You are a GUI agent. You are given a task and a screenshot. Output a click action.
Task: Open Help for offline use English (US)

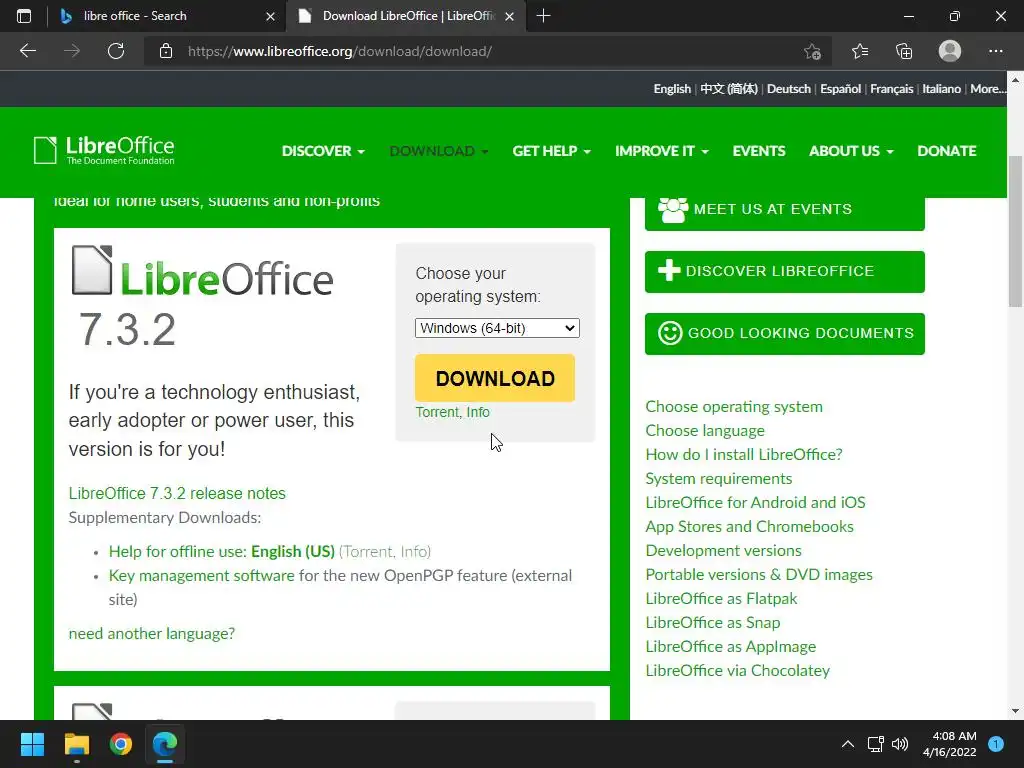(x=221, y=551)
